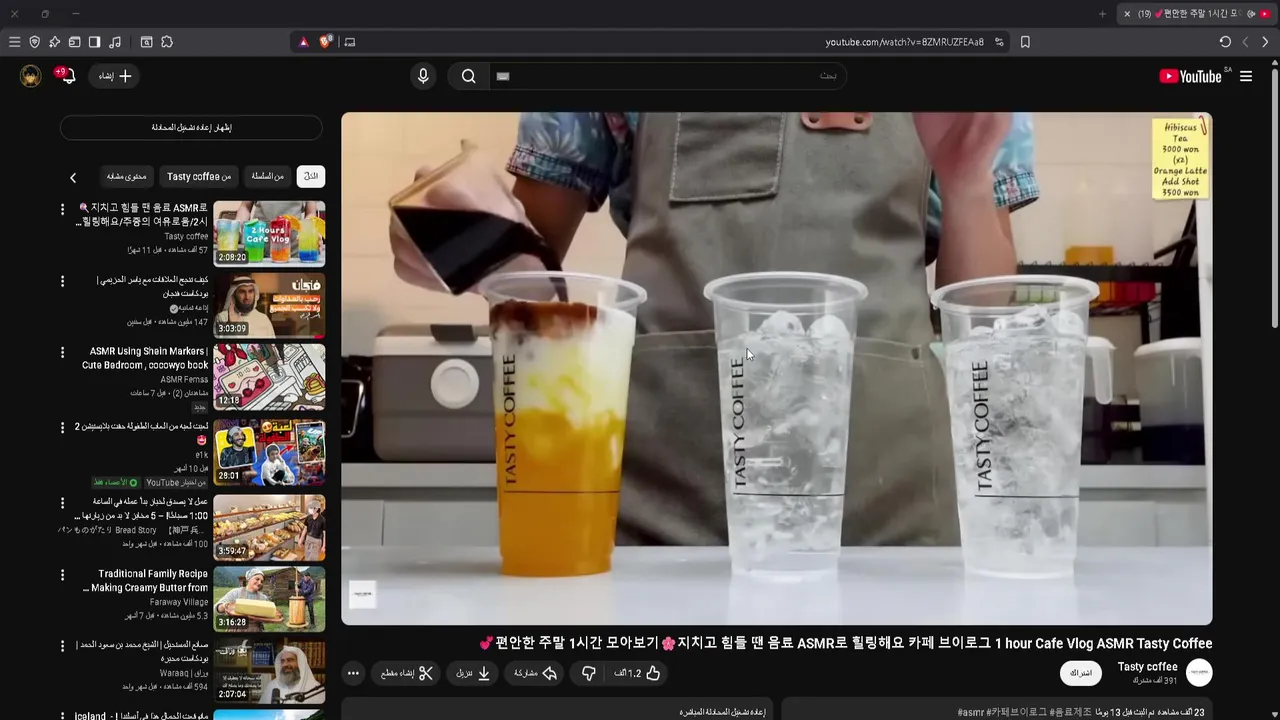Open options menu for Bread Story 3:59:47 video

tap(62, 503)
